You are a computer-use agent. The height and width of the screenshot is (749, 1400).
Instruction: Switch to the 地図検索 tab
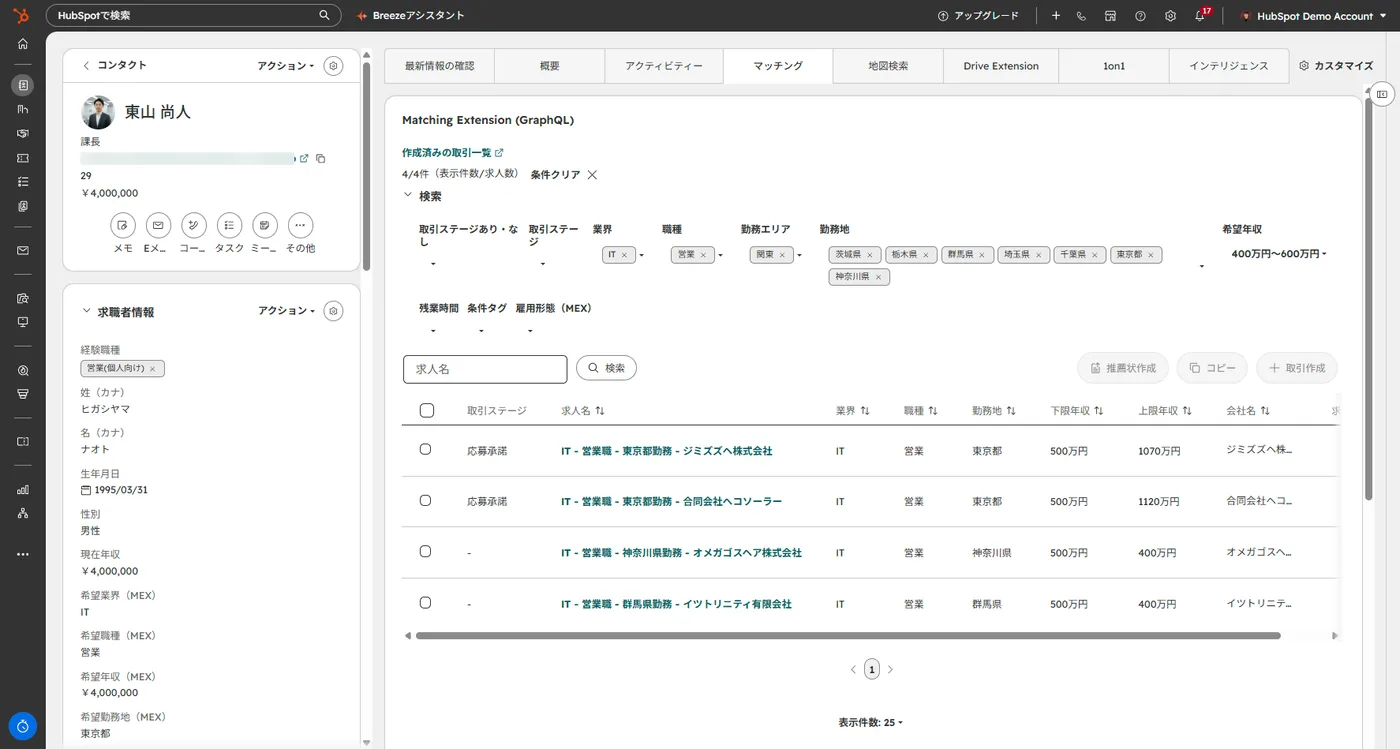coord(888,66)
